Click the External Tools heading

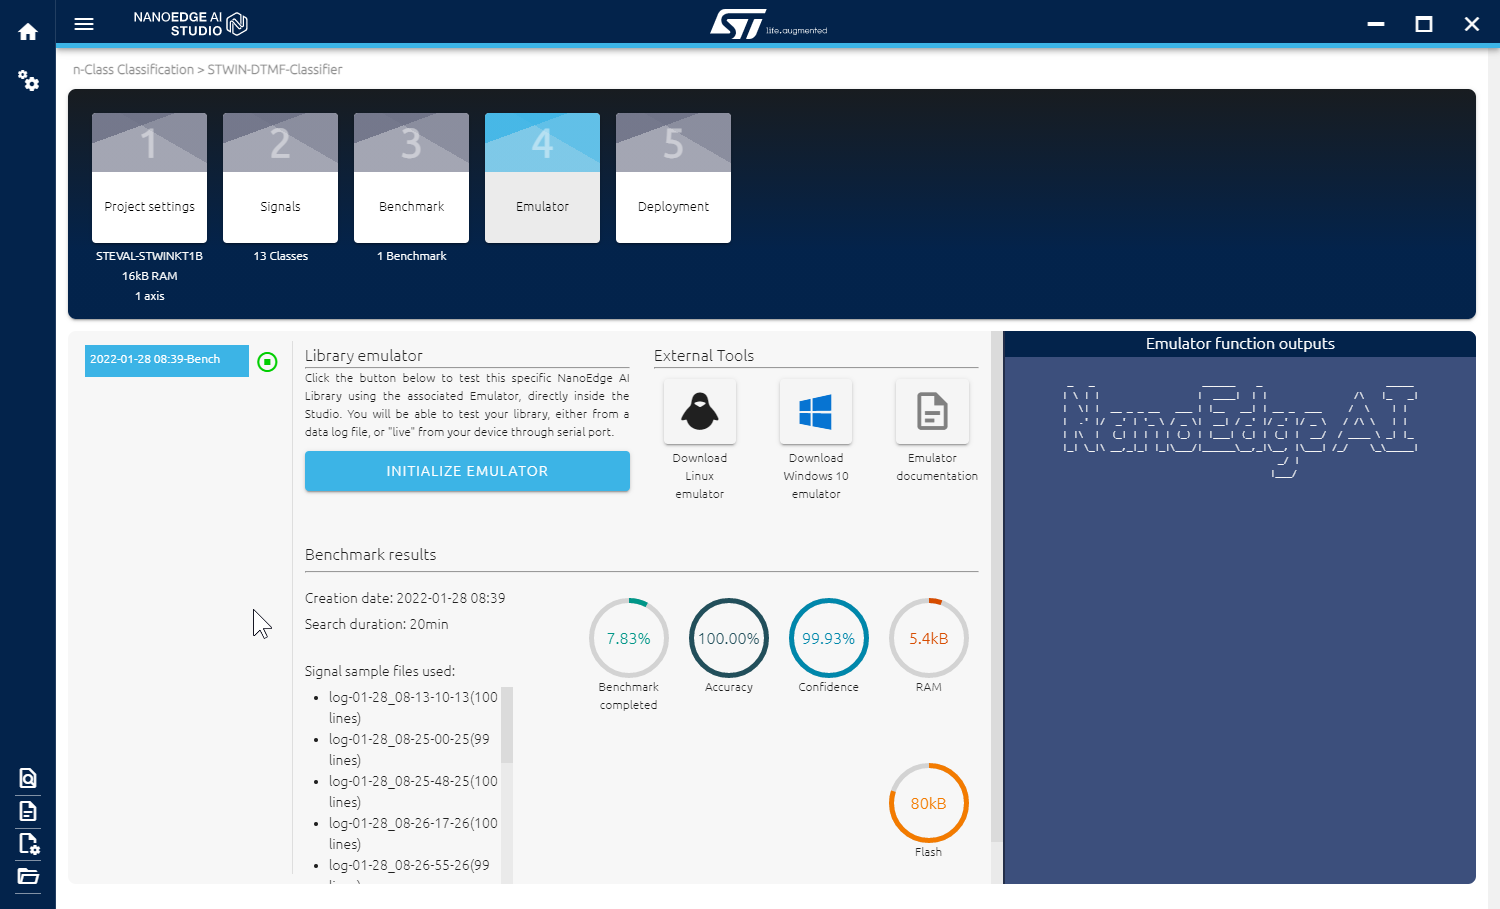704,356
